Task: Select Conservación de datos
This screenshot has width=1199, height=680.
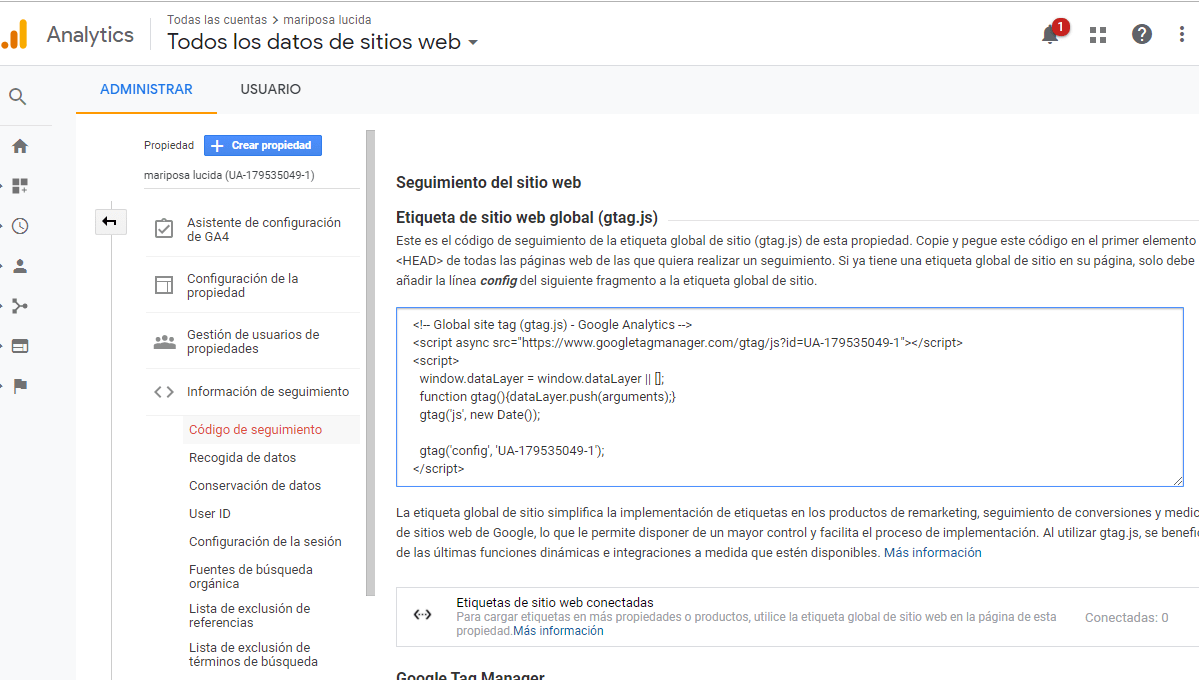Action: tap(255, 486)
